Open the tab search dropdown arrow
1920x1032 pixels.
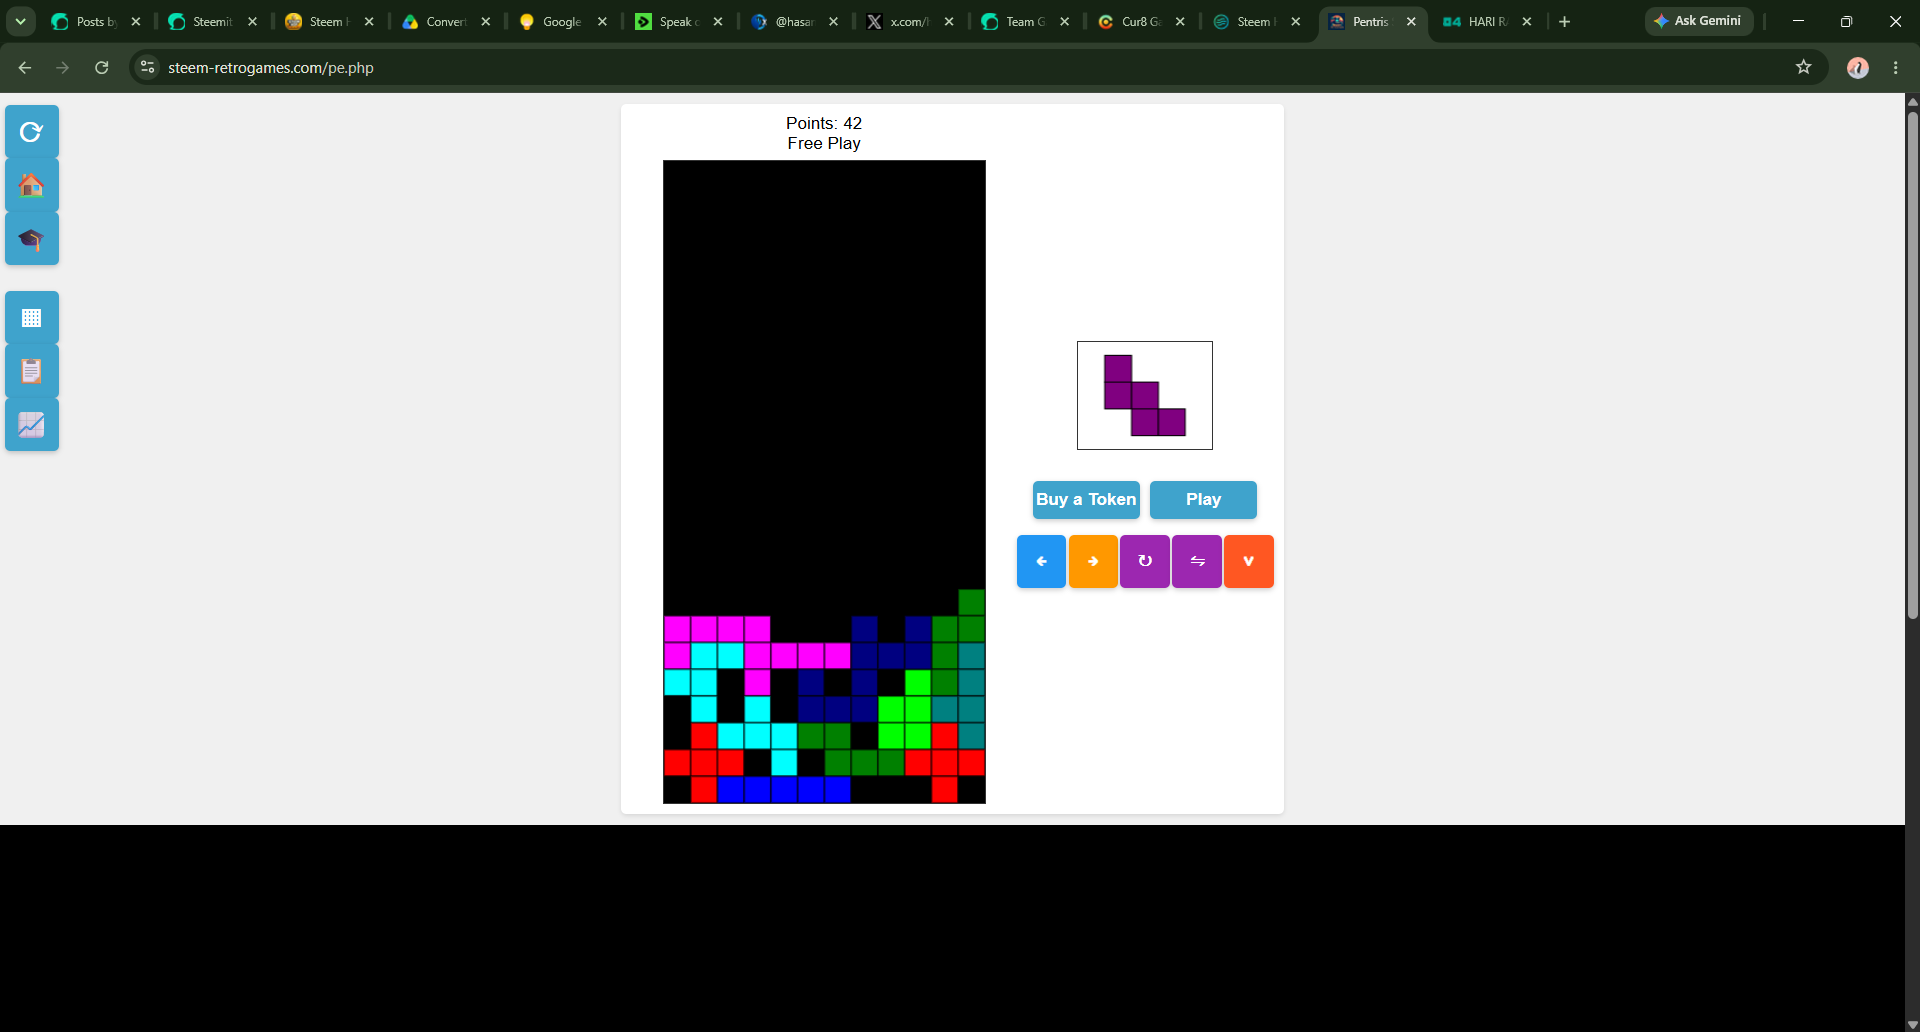(20, 21)
